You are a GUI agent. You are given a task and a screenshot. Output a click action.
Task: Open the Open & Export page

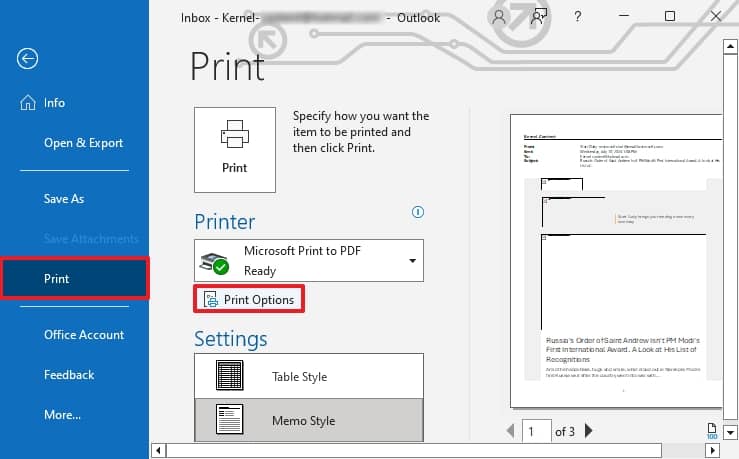[83, 143]
